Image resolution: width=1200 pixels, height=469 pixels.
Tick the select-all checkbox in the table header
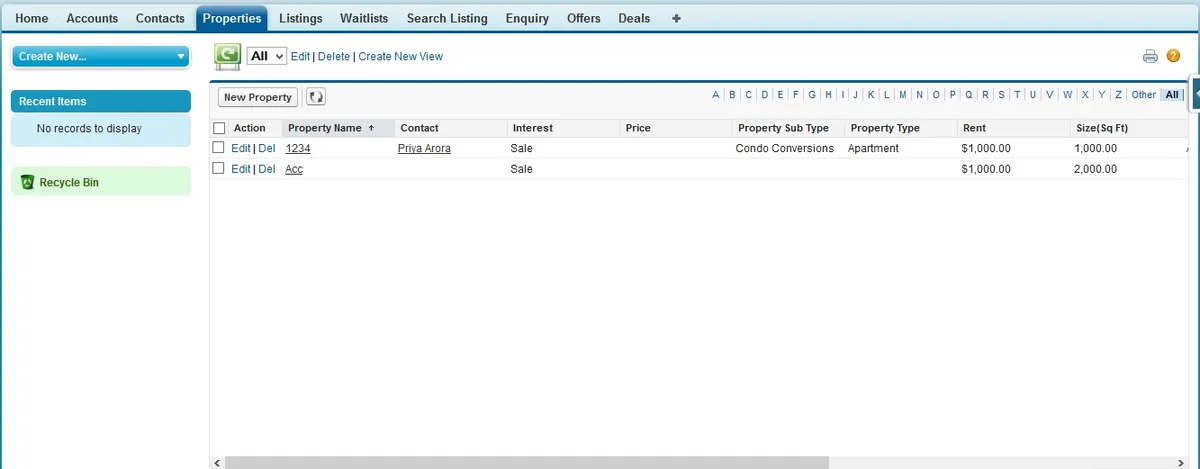[x=219, y=128]
